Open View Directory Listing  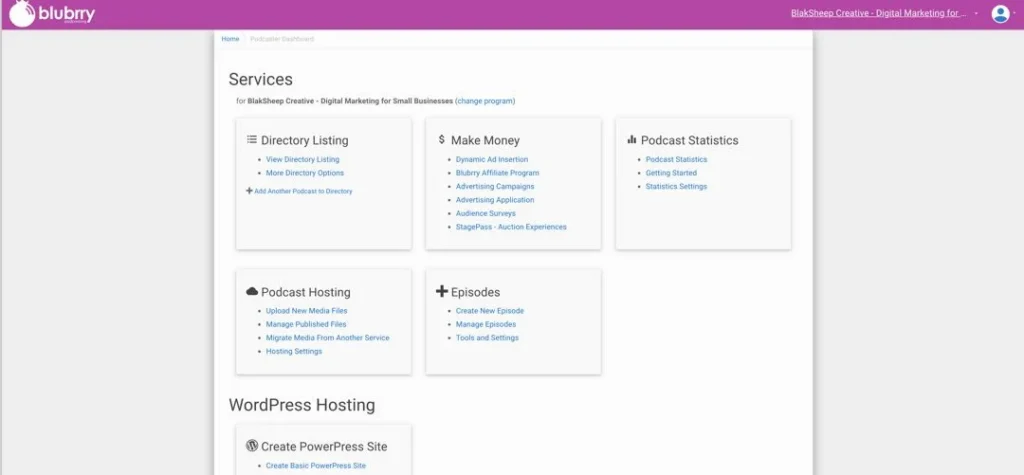click(x=302, y=159)
